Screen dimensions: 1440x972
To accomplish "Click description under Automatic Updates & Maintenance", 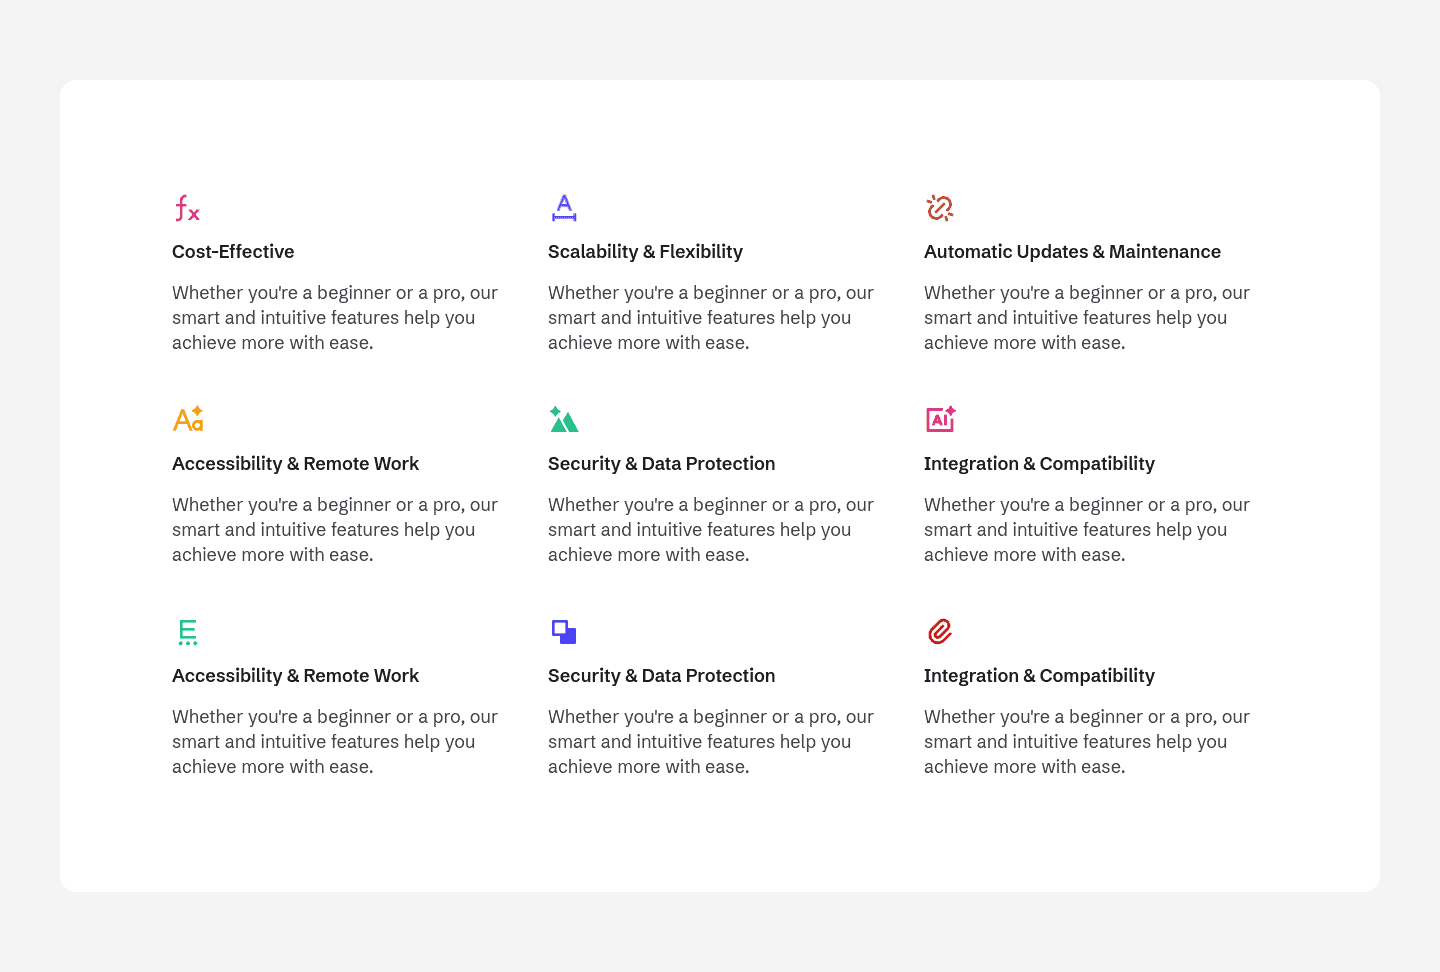I will pos(1086,318).
